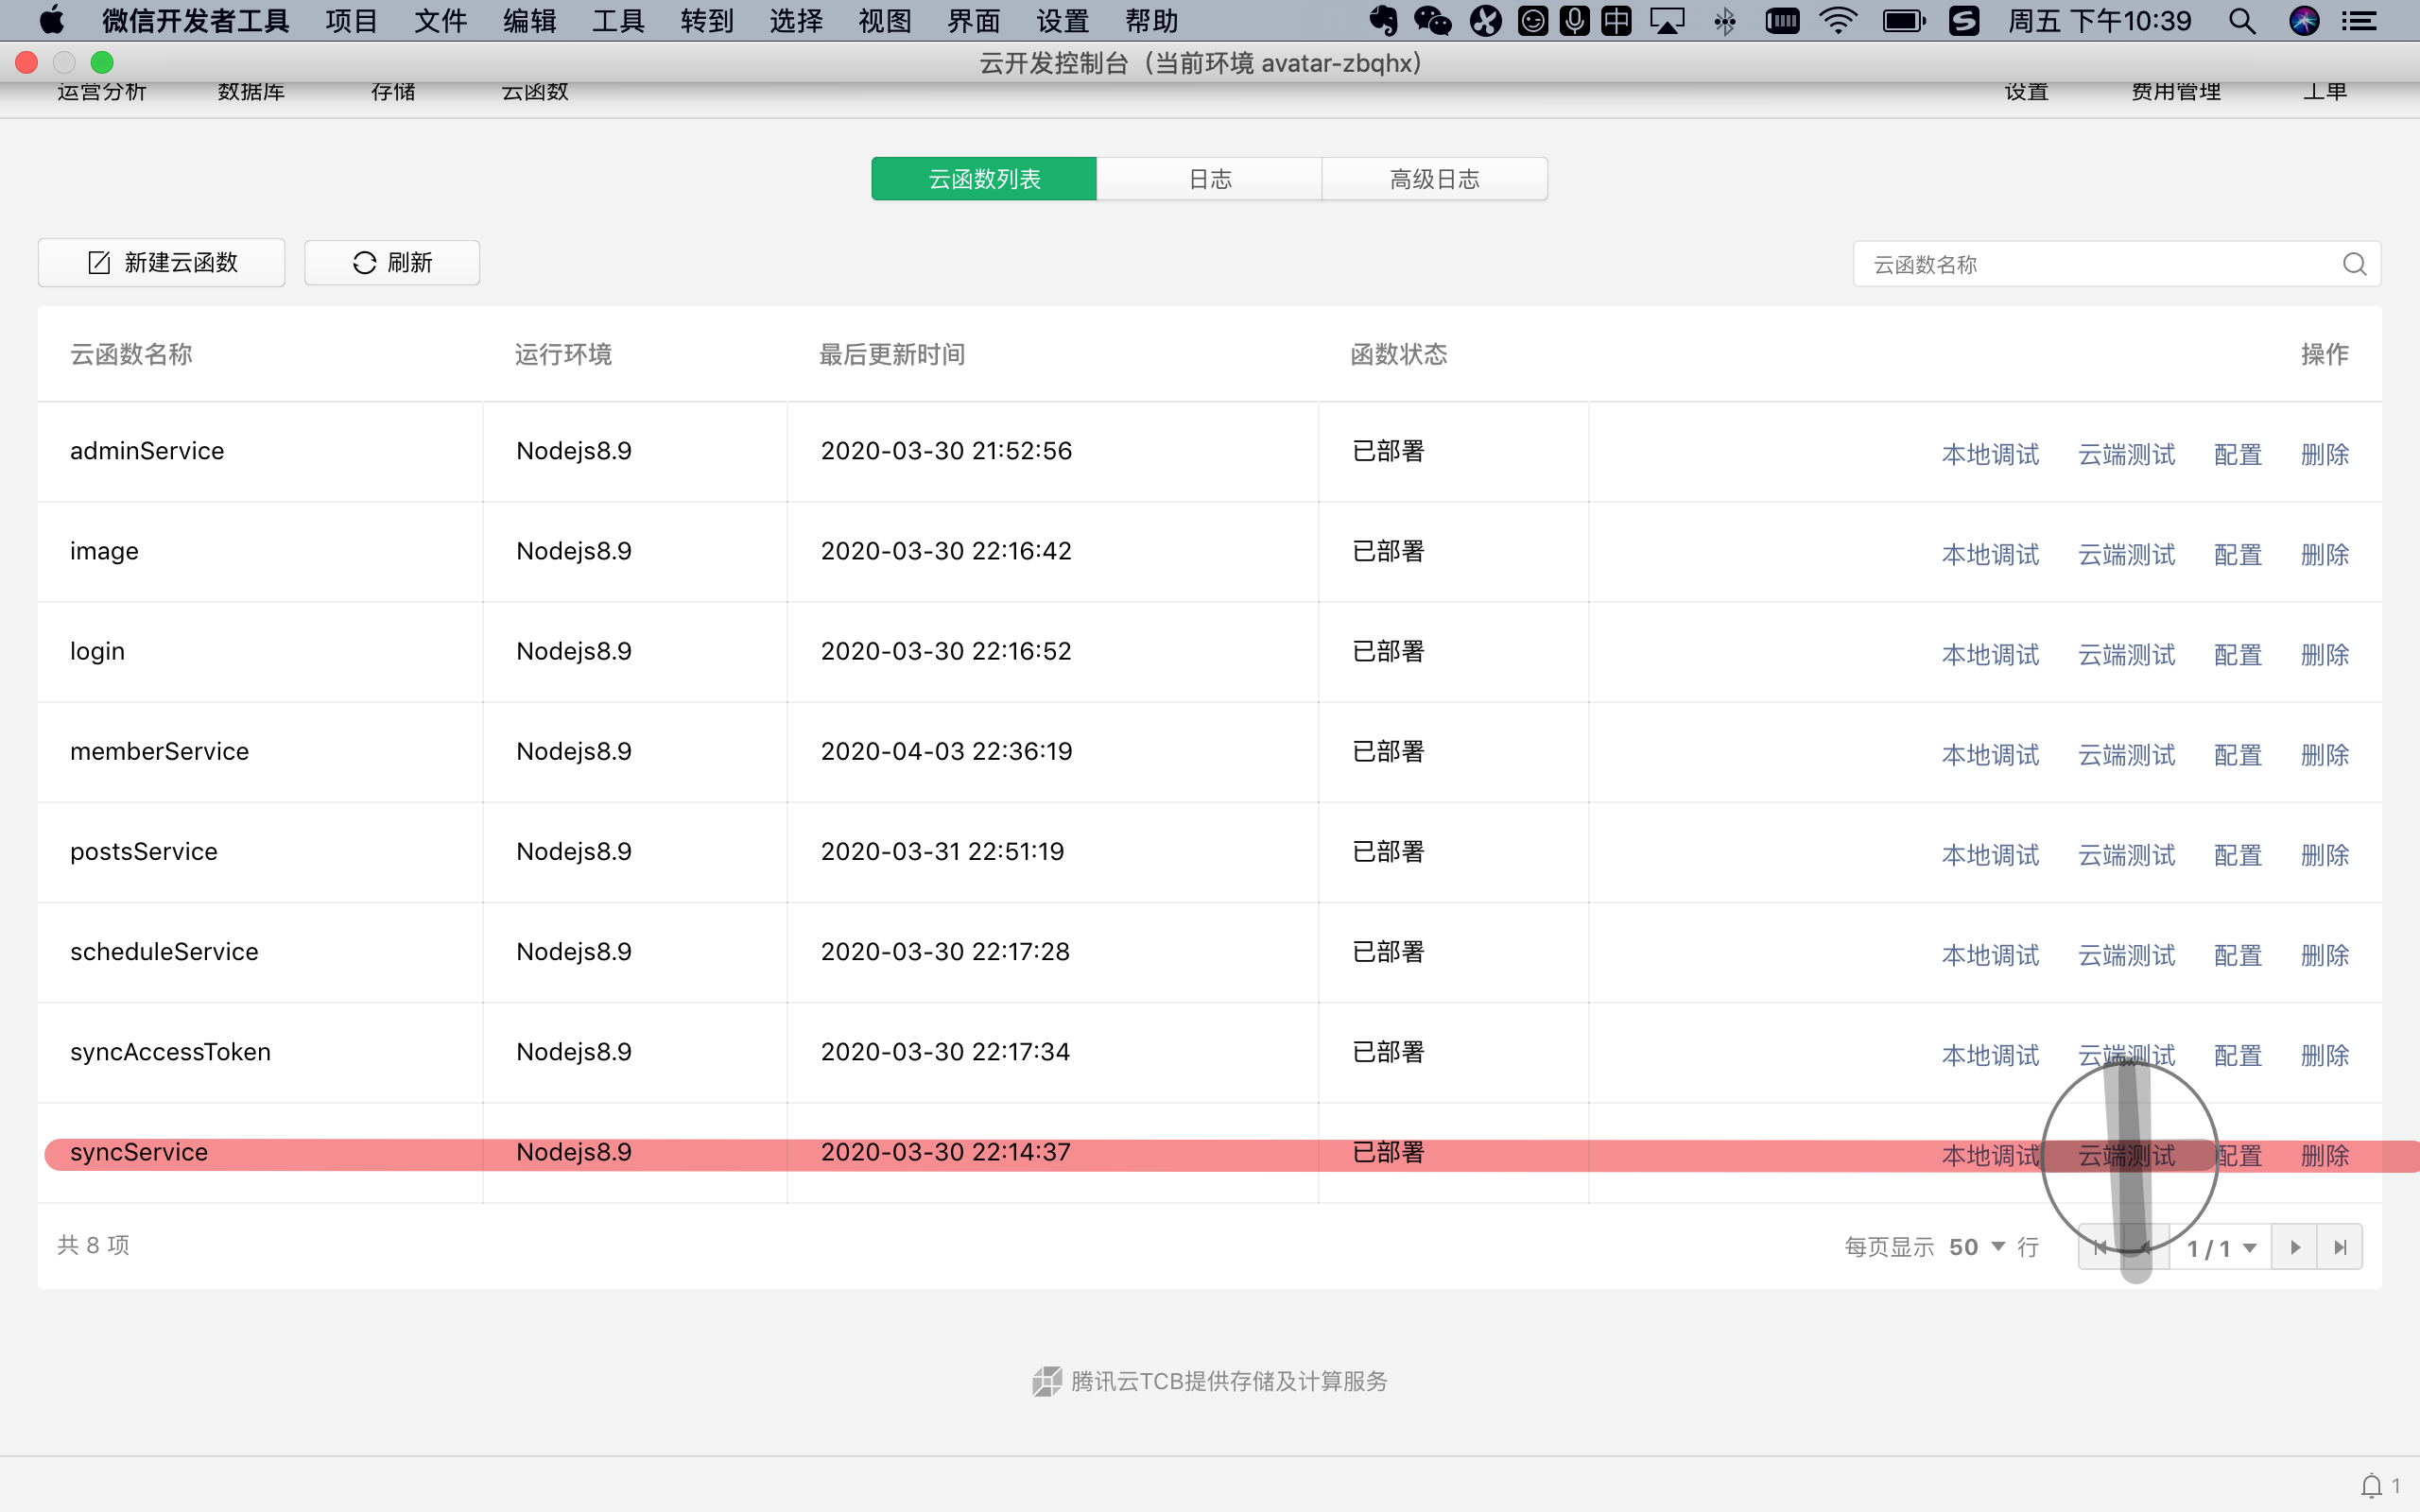The image size is (2420, 1512).
Task: Open the 视图 menu
Action: coord(884,21)
